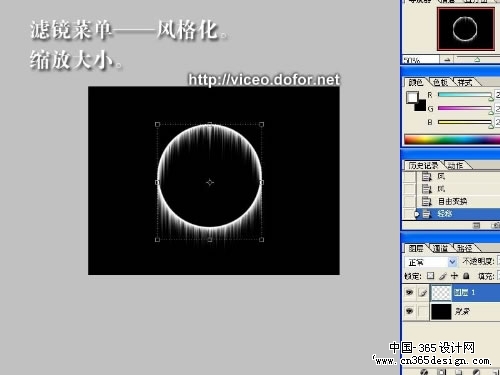The width and height of the screenshot is (500, 375).
Task: Open the blend mode dropdown showing 正常
Action: pos(431,262)
